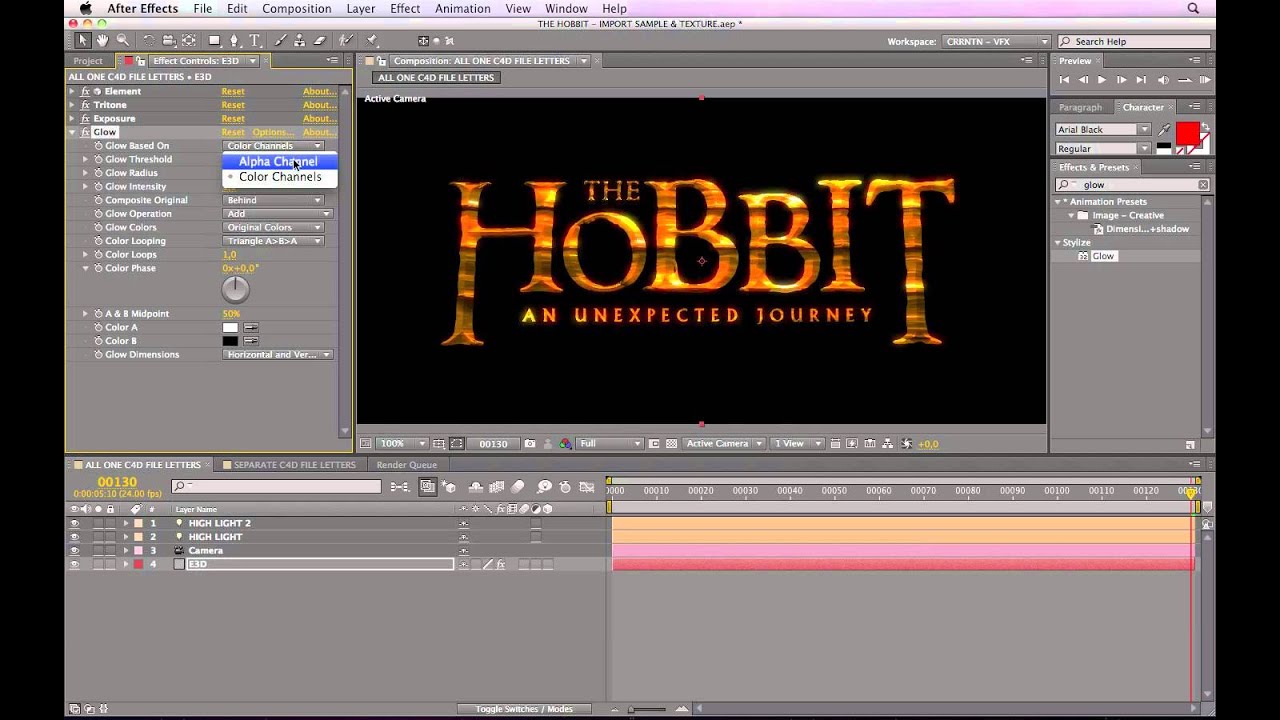Switch to the Render Queue tab
The image size is (1280, 720).
coord(406,465)
